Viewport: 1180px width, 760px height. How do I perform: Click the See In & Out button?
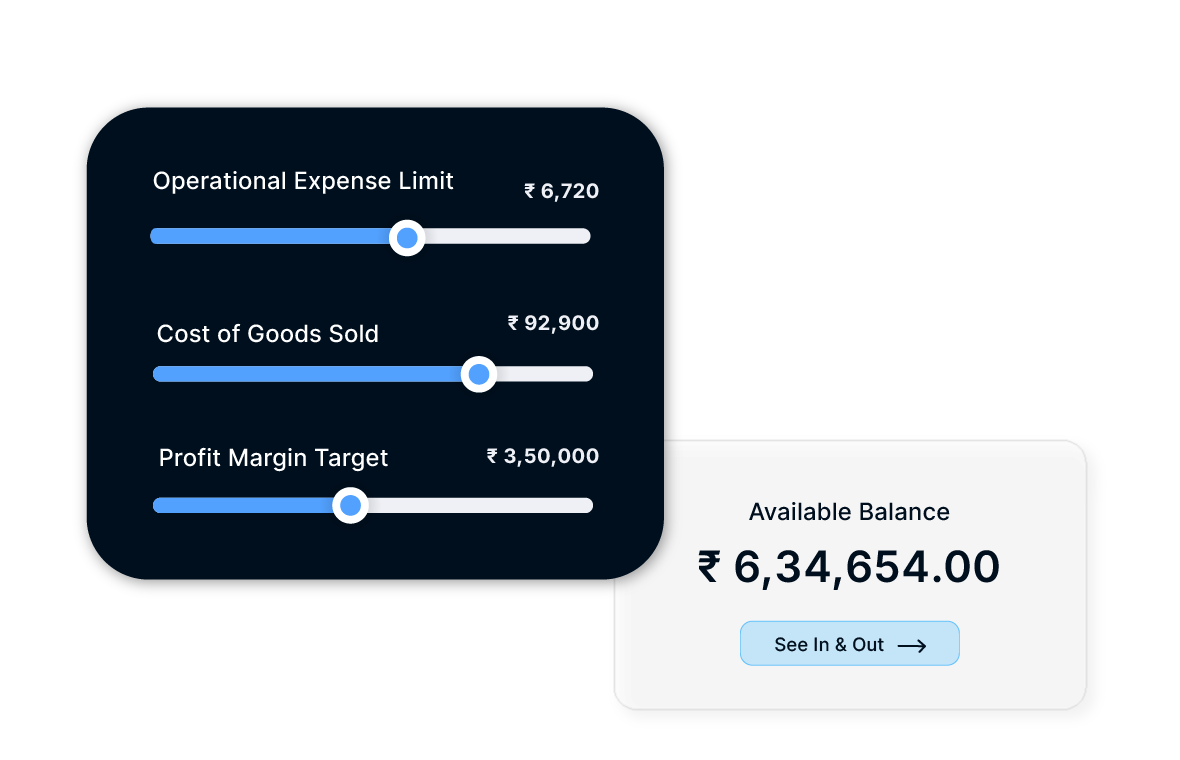pyautogui.click(x=850, y=643)
